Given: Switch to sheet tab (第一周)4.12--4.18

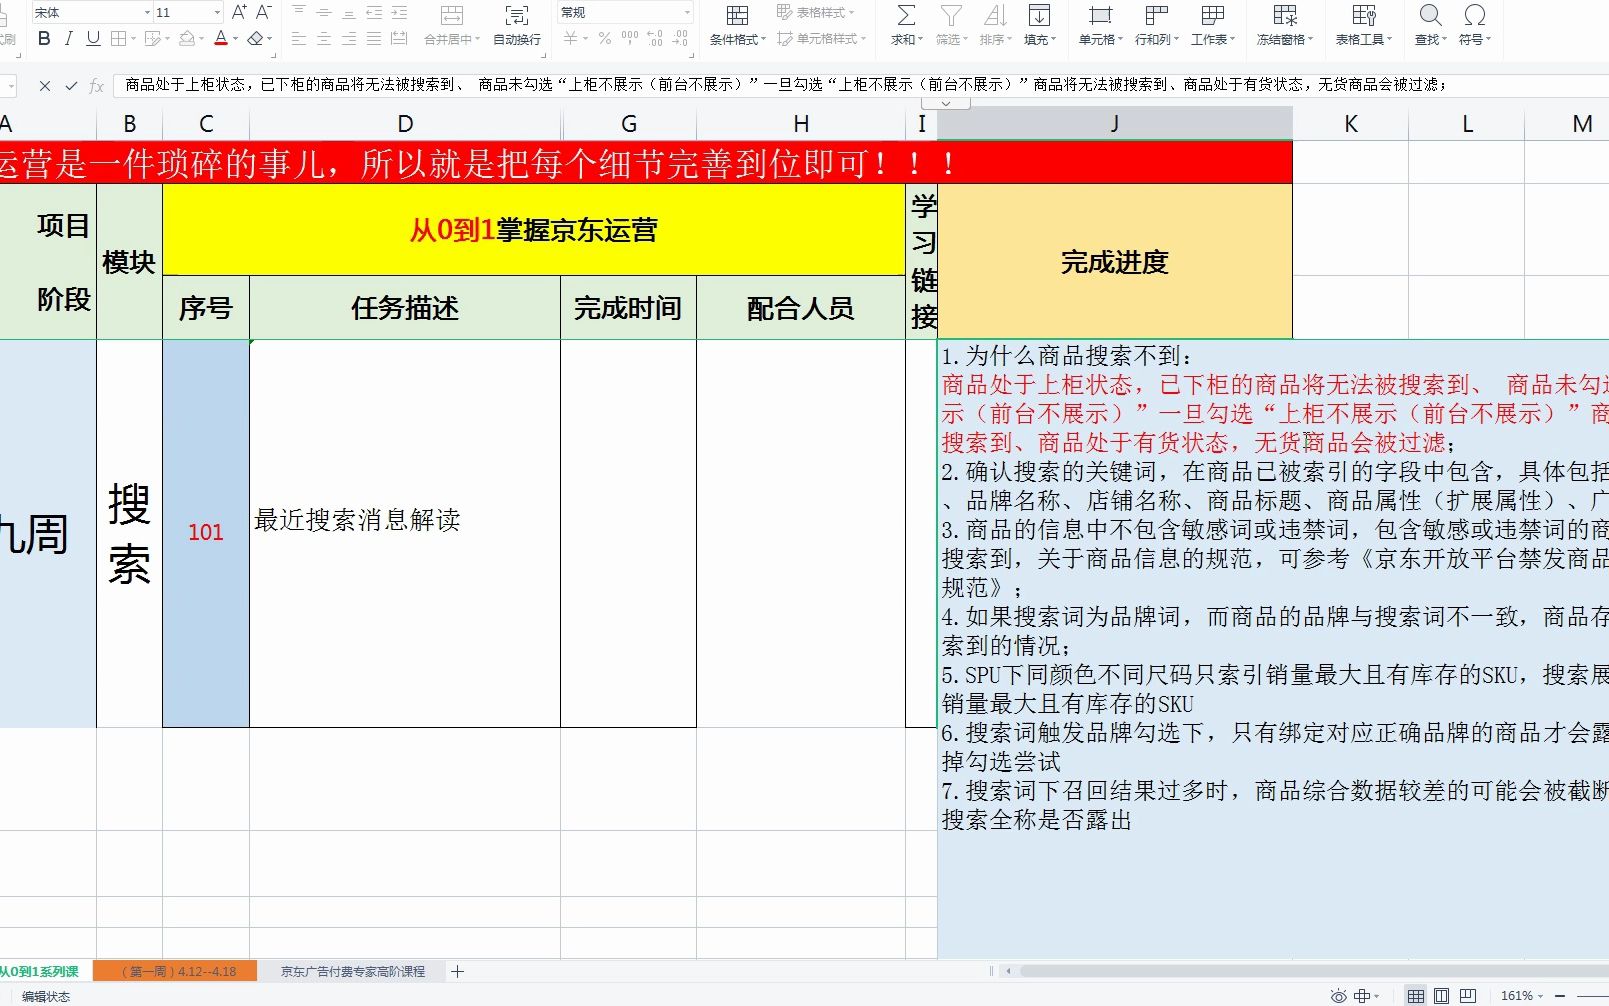Looking at the screenshot, I should (176, 971).
